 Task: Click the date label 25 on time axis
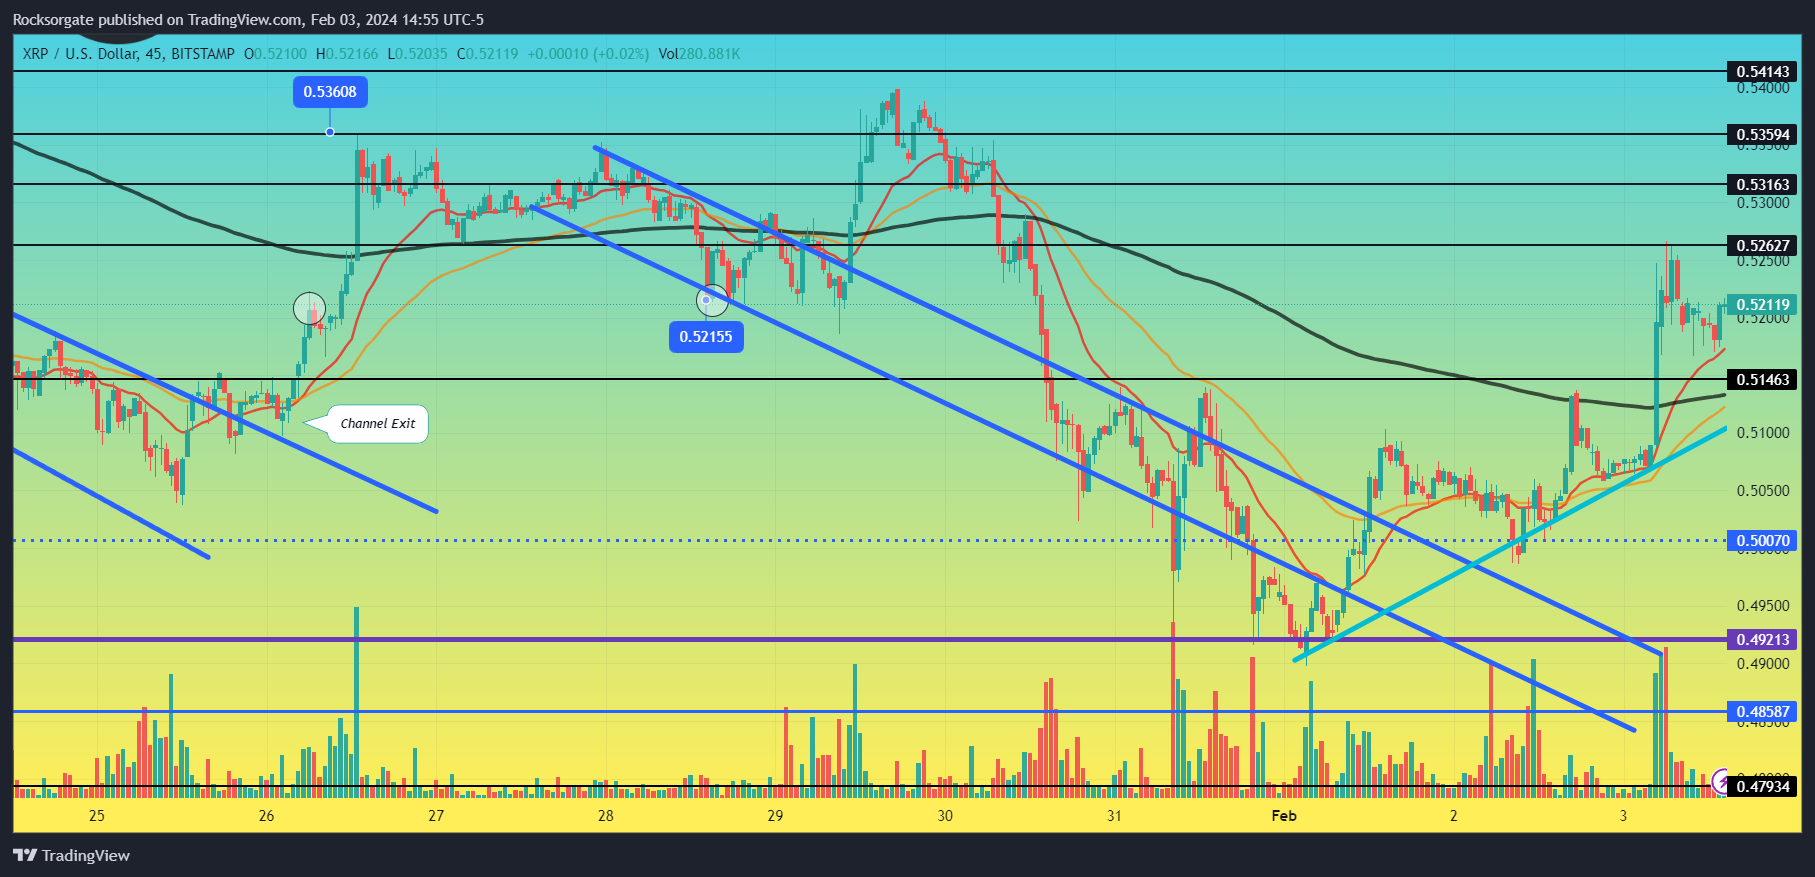click(x=97, y=816)
